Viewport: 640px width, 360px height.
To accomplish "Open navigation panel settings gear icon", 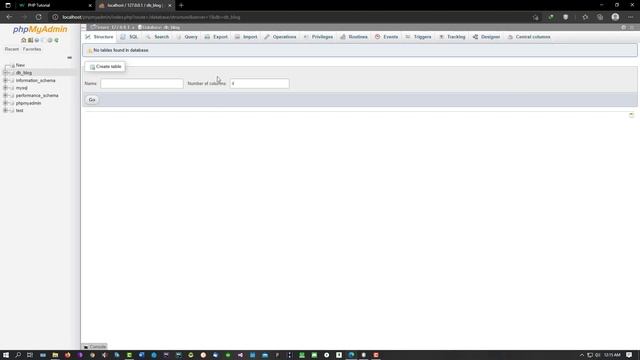I will (x=50, y=40).
